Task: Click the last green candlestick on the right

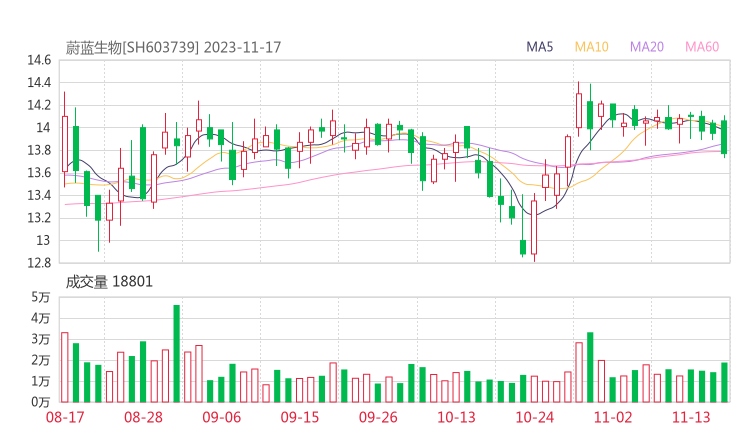Action: 724,136
